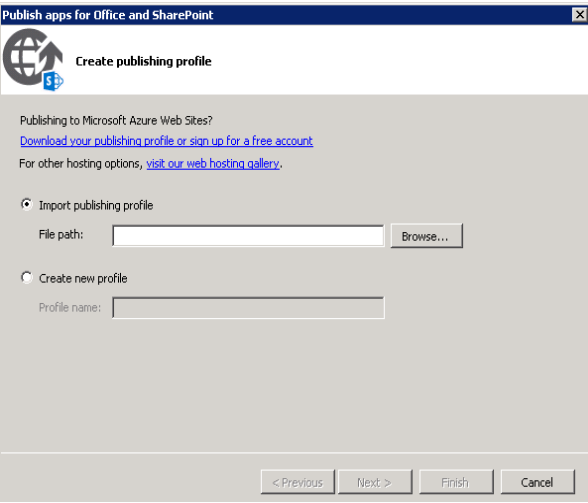Click the disabled Profile name field

[248, 308]
